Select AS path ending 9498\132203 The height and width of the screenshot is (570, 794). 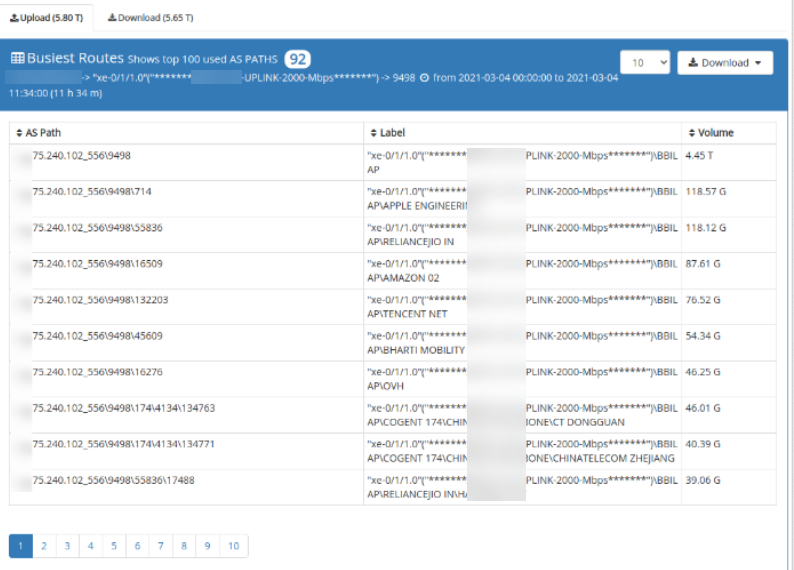pyautogui.click(x=100, y=300)
